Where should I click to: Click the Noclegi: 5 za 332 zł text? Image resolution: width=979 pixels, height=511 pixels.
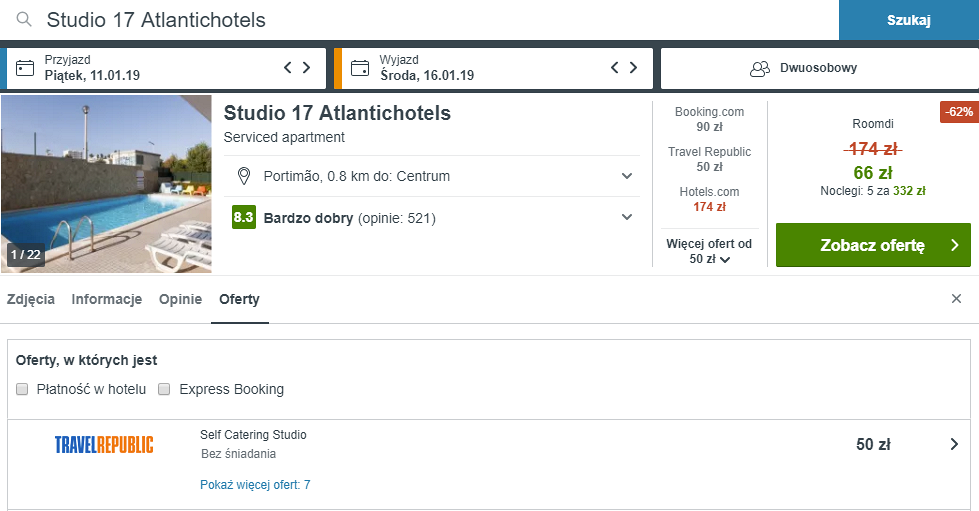click(873, 191)
